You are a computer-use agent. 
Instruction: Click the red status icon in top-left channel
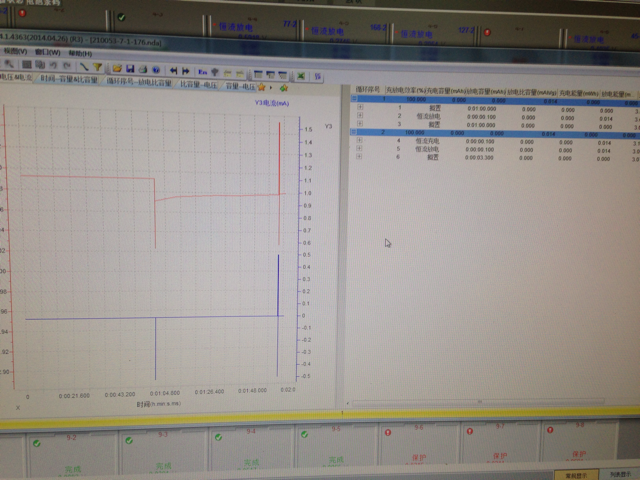(x=22, y=13)
